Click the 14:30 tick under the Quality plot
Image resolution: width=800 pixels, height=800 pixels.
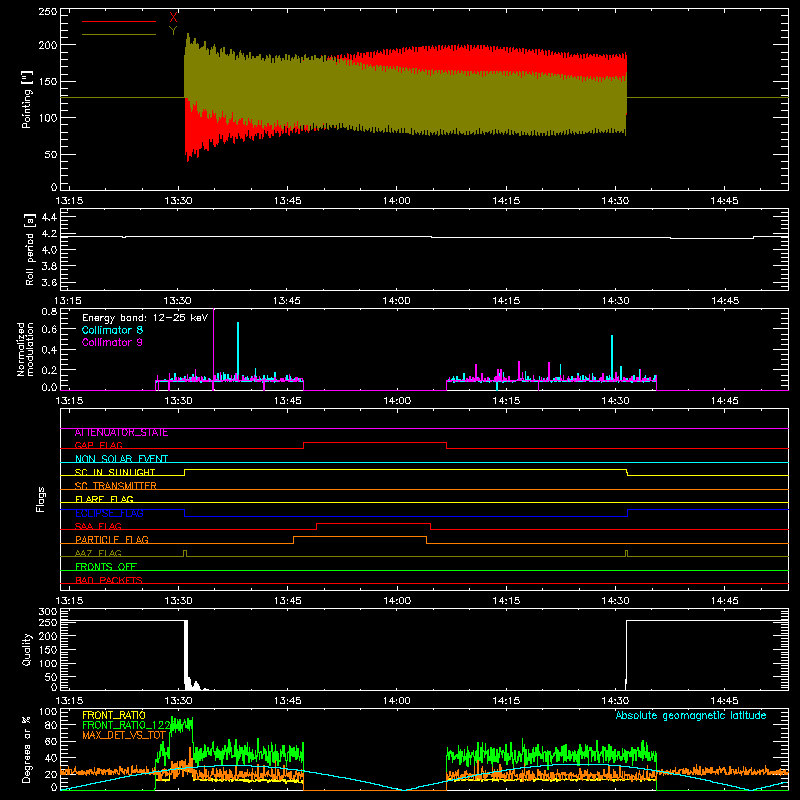(615, 701)
